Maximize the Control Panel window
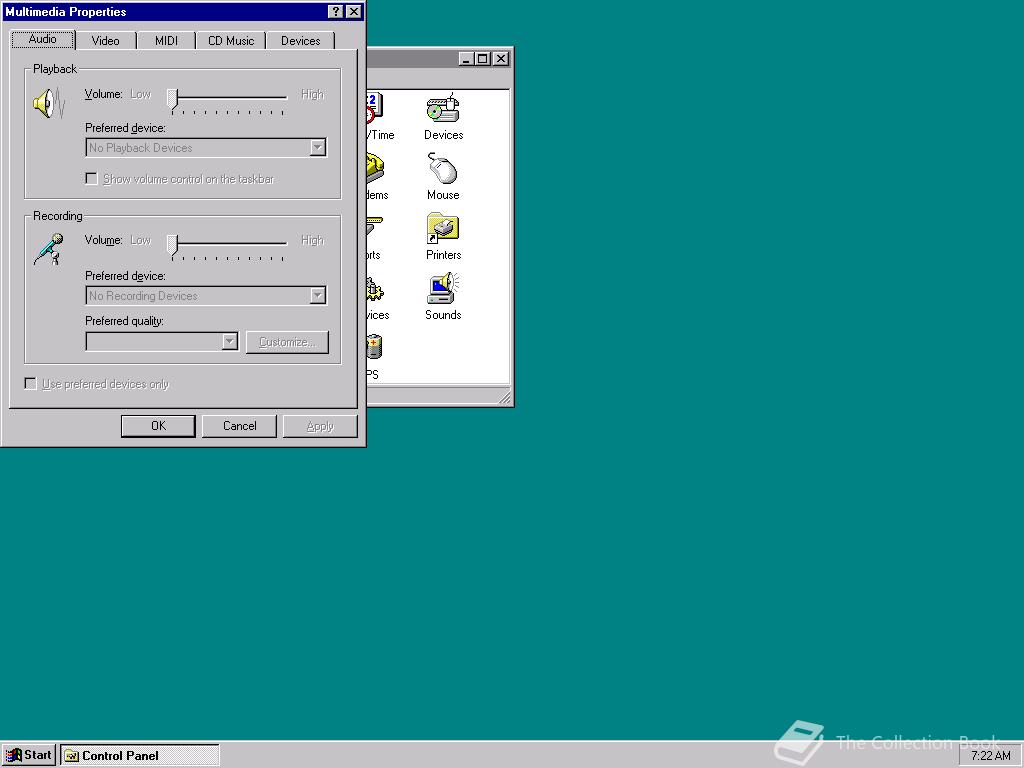The width and height of the screenshot is (1024, 768). pos(483,59)
